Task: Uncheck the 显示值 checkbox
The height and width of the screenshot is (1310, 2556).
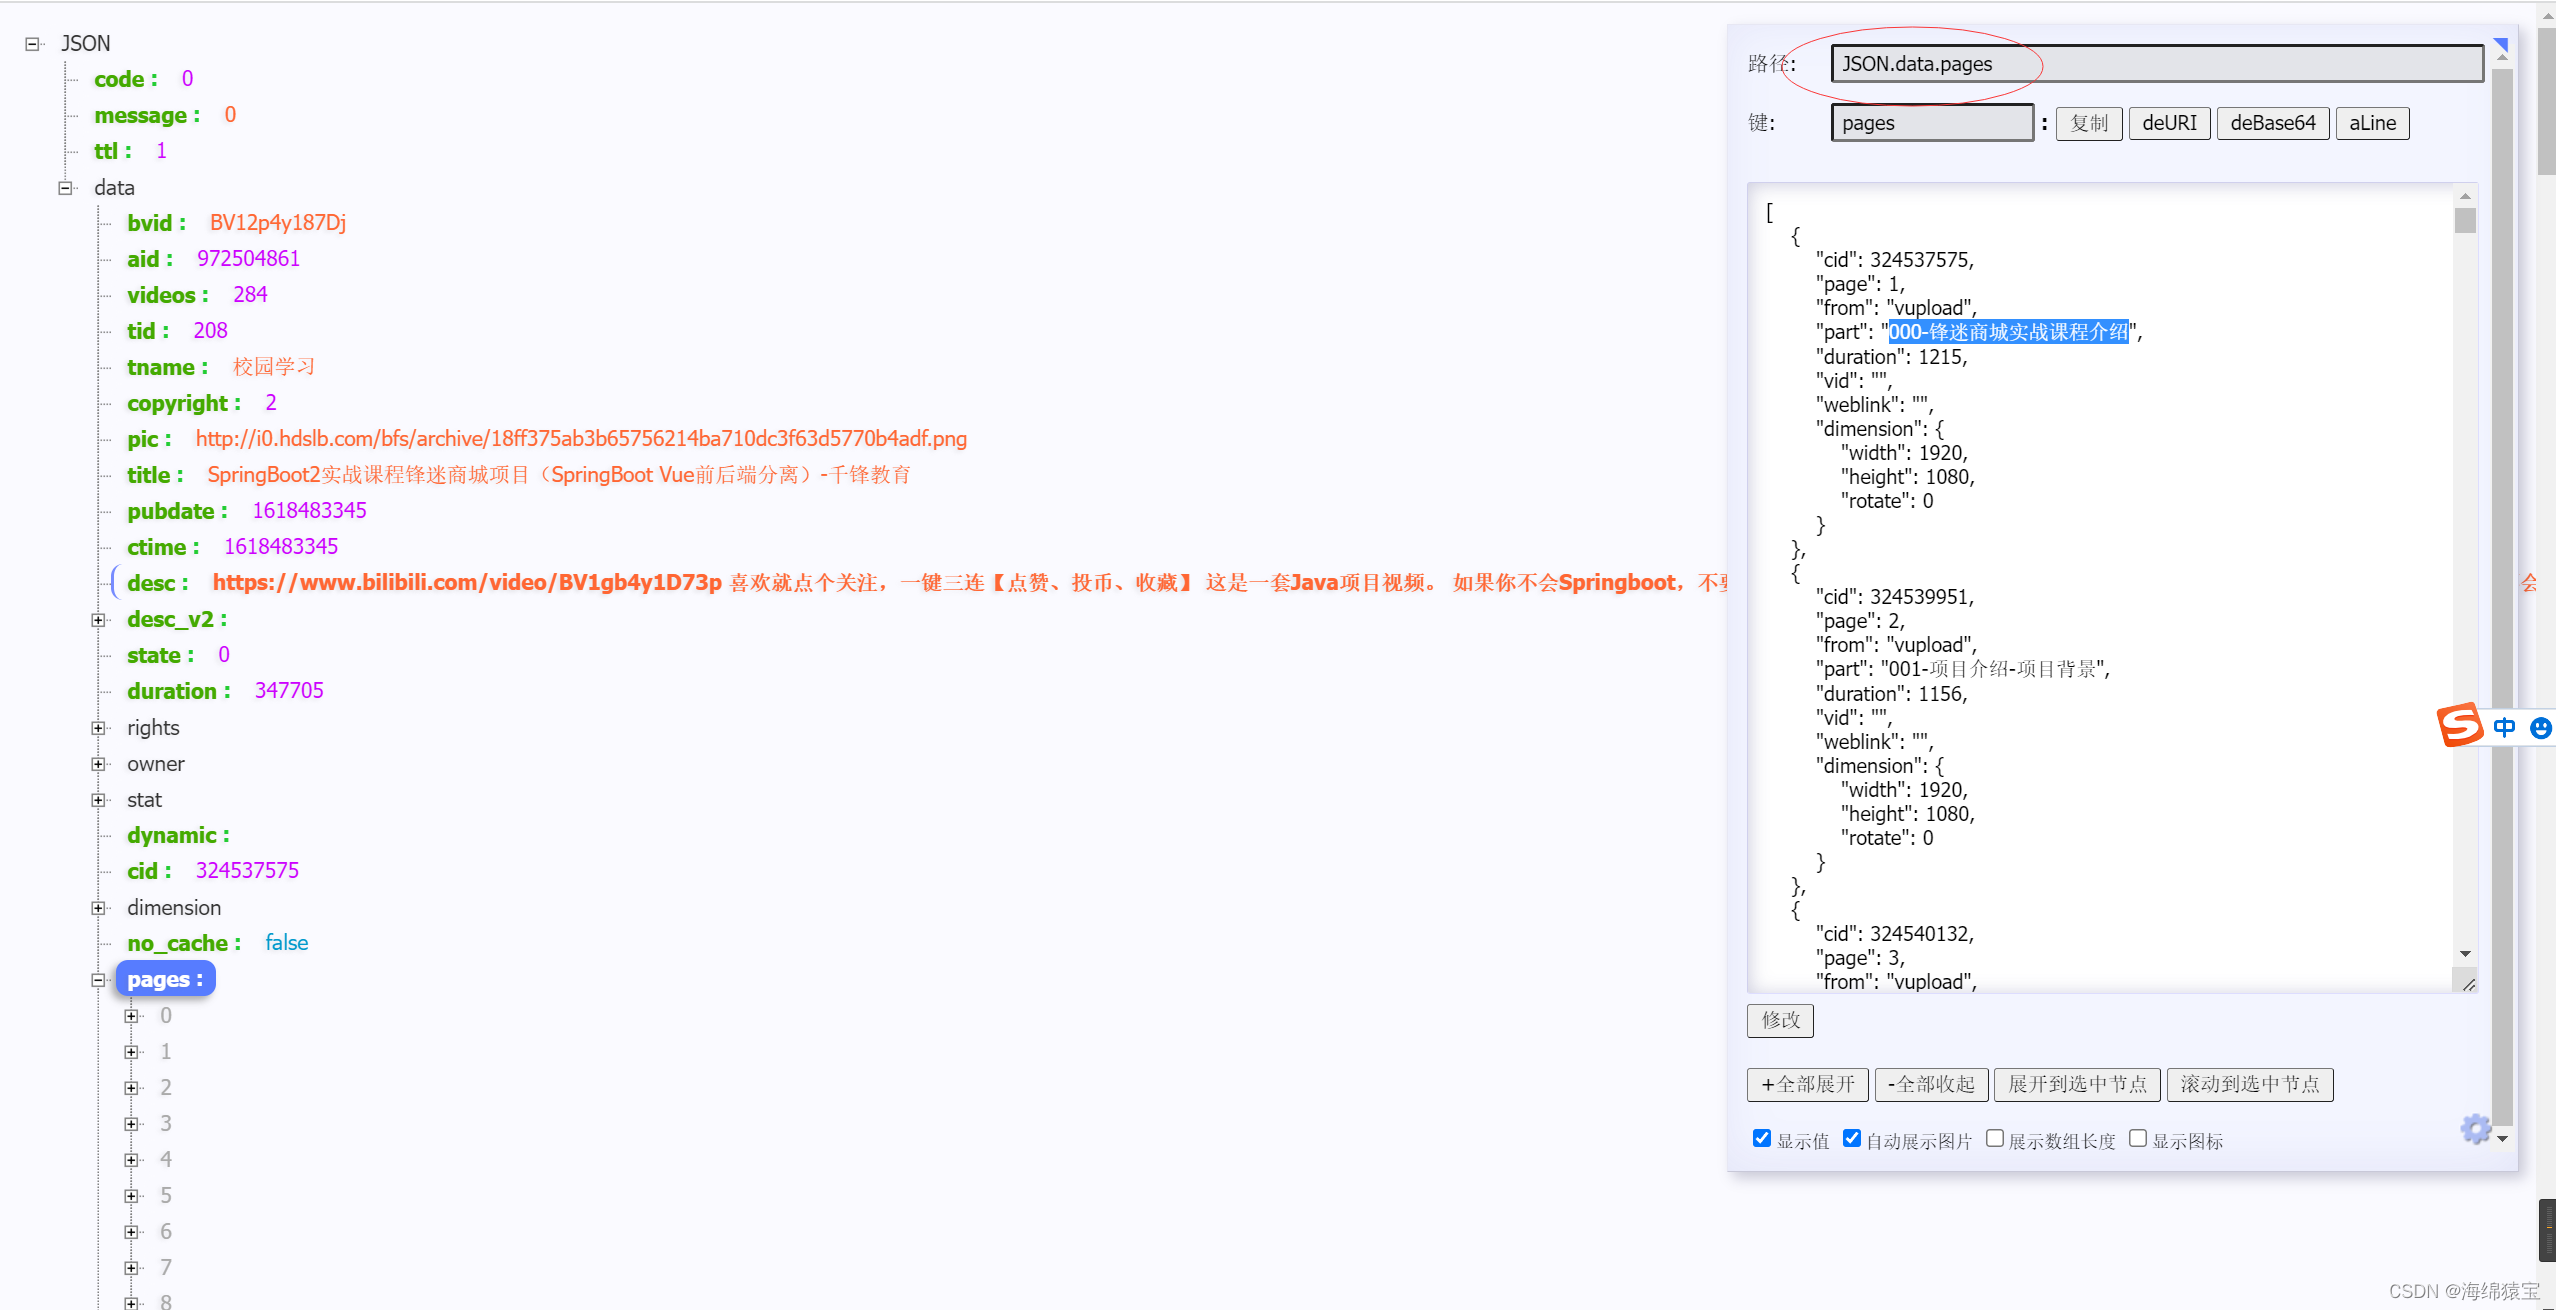Action: pyautogui.click(x=1762, y=1139)
